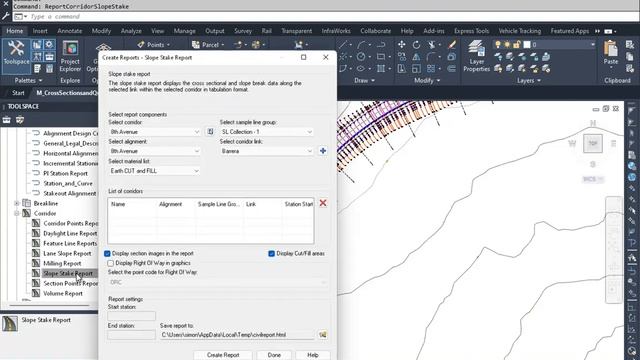
Task: Switch to the Analyze ribbon tab
Action: pos(131,31)
